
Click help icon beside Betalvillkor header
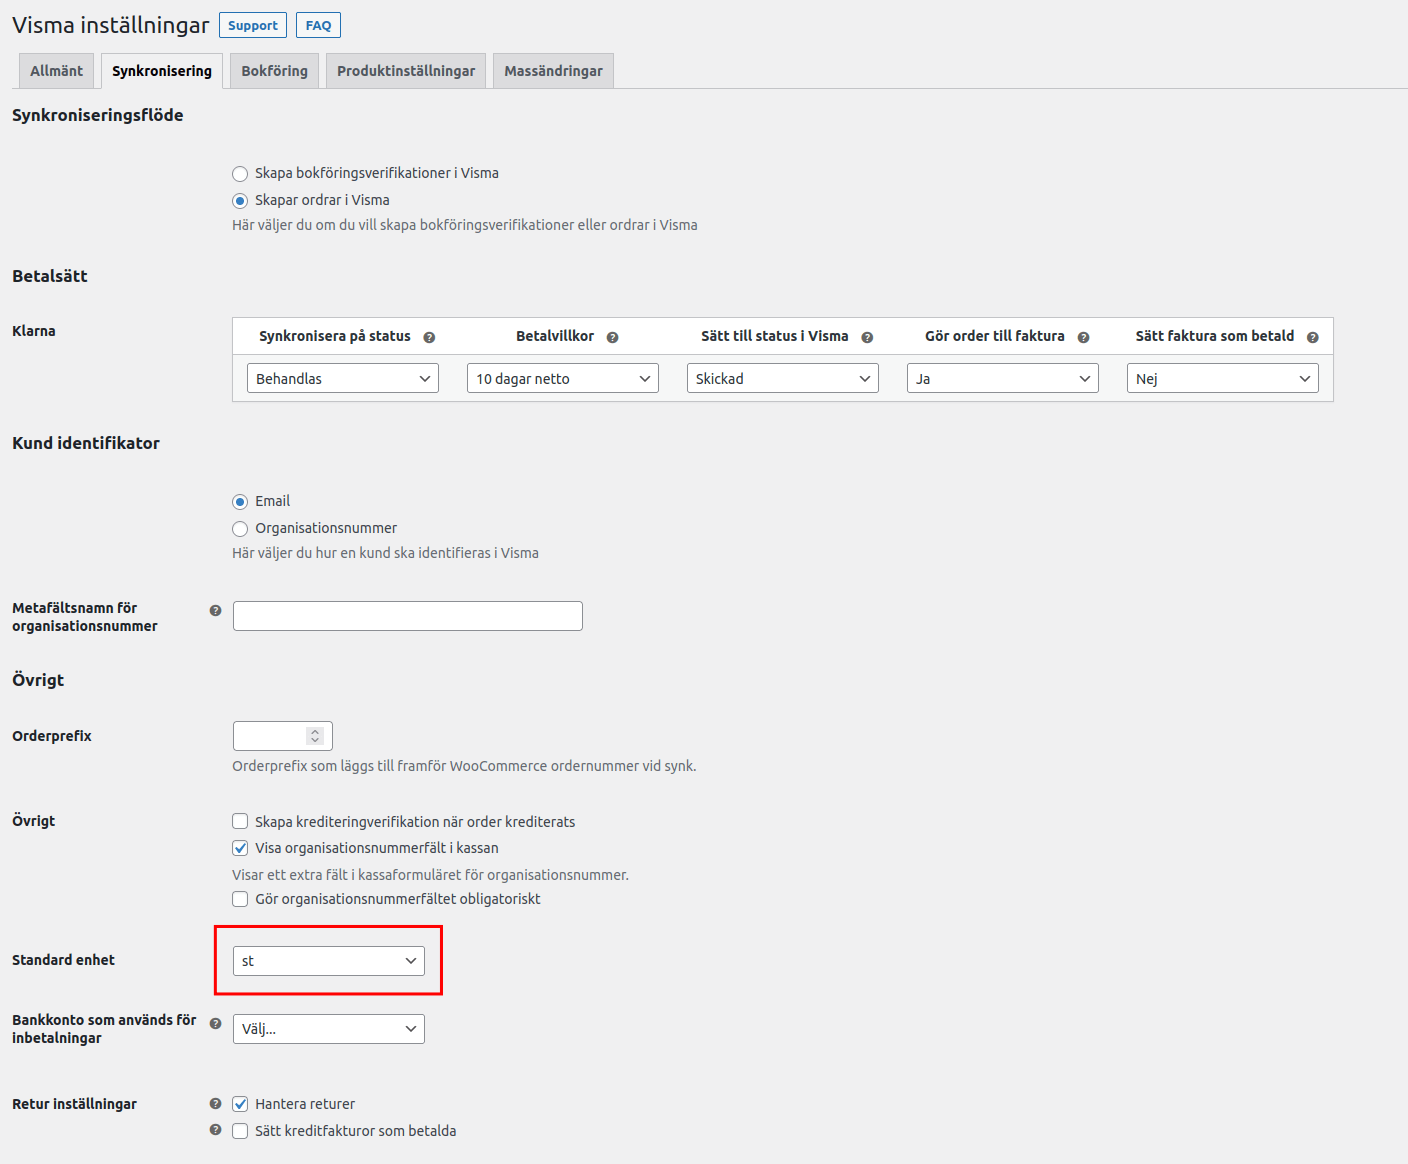[x=612, y=338]
